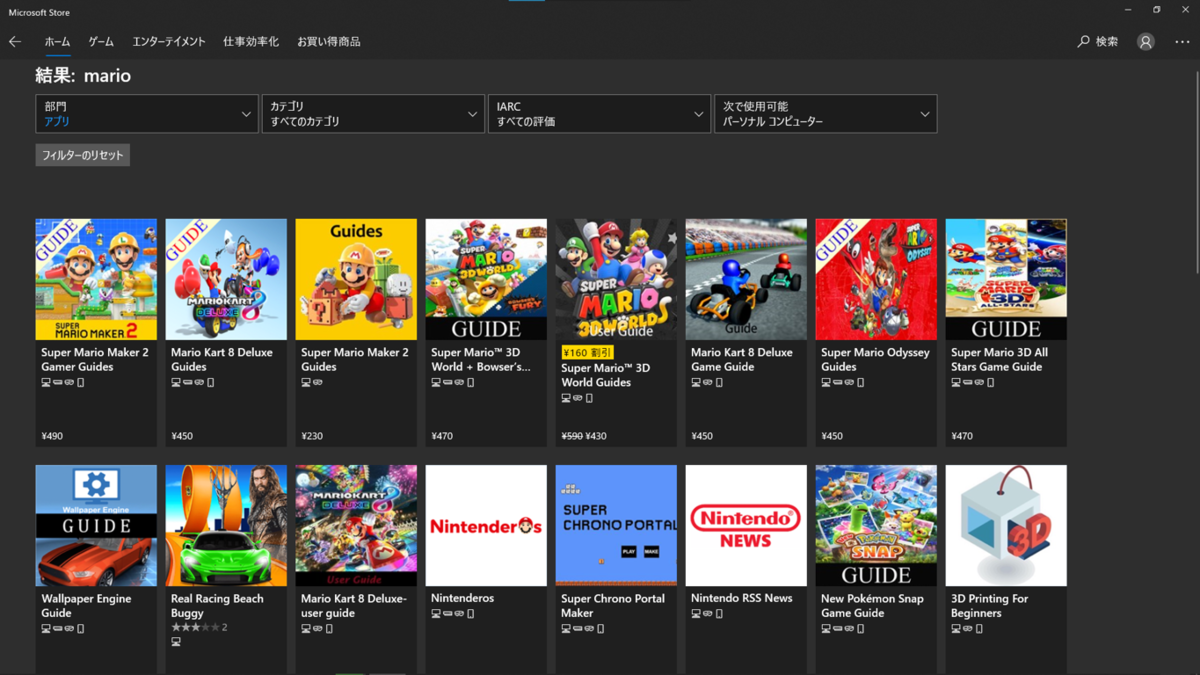This screenshot has width=1200, height=675.
Task: Open Super Mario 3D All Stars Game Guide thumbnail
Action: click(x=1006, y=279)
